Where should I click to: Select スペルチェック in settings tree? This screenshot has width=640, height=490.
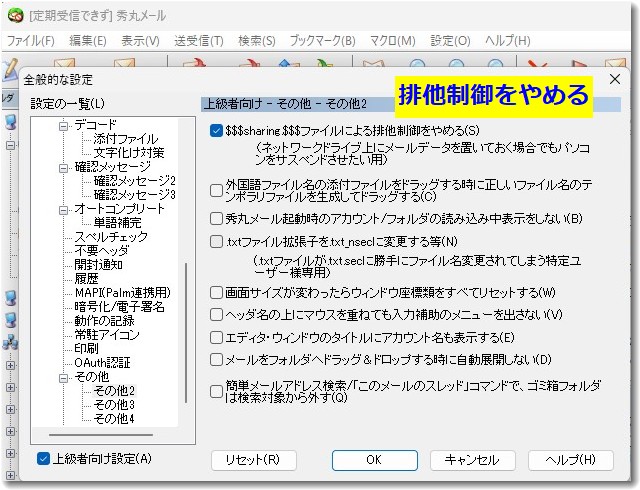pos(111,237)
